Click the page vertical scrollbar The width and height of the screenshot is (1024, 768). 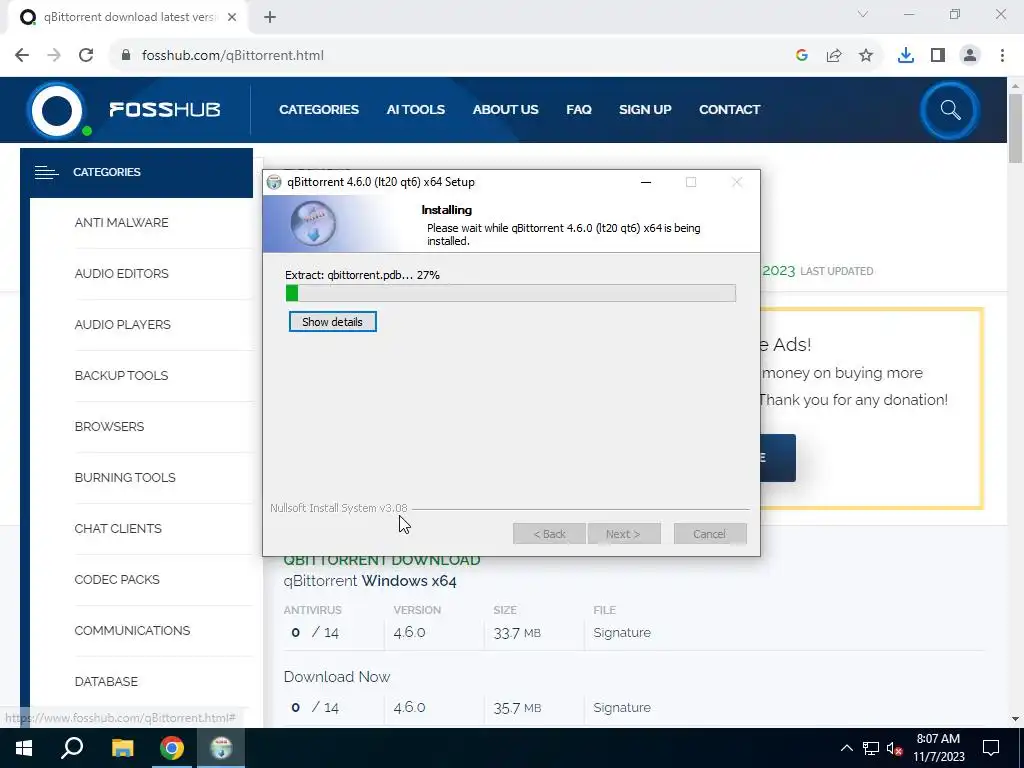[x=1015, y=129]
